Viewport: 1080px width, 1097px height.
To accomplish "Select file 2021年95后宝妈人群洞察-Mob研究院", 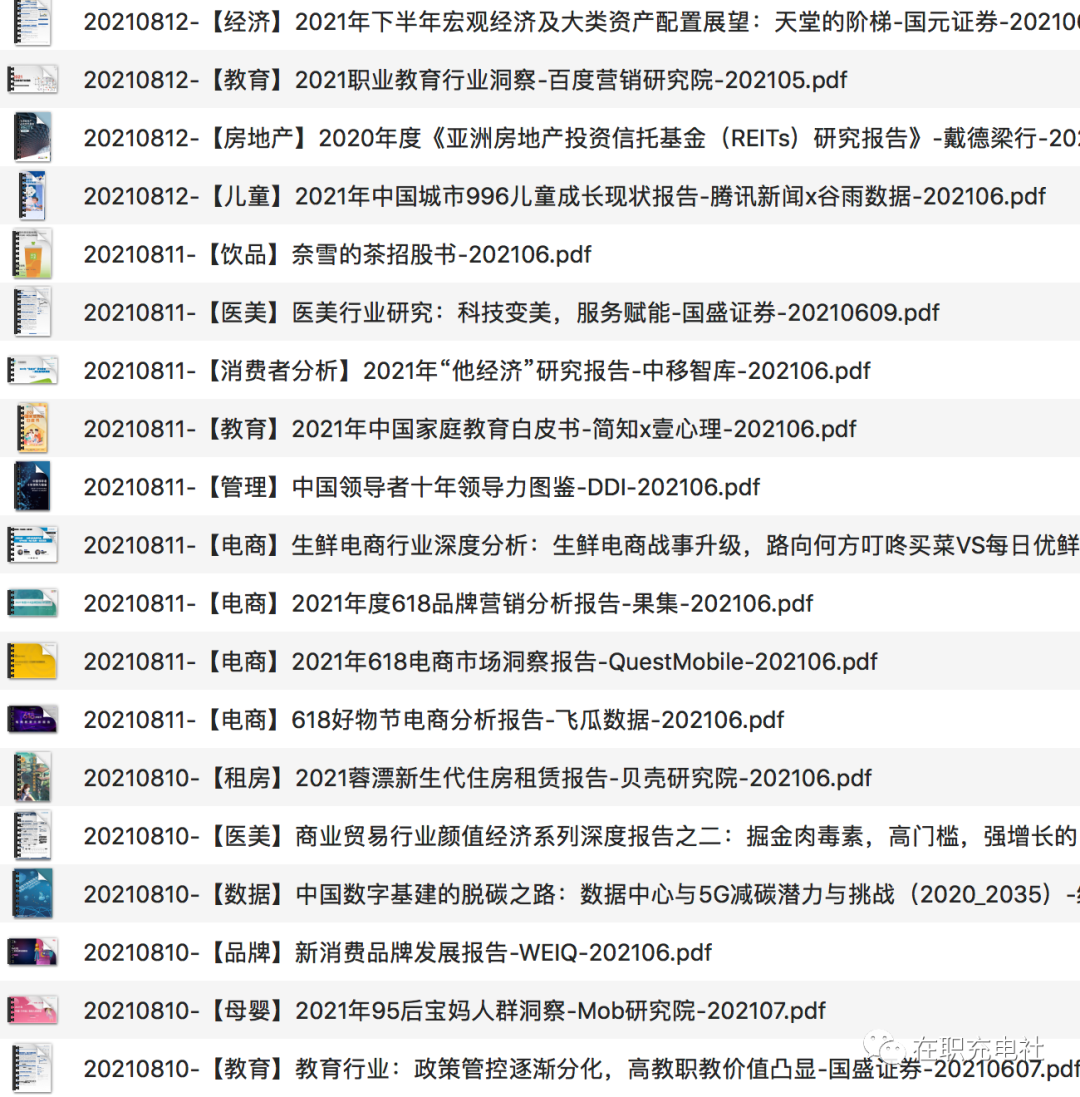I will pos(455,1010).
